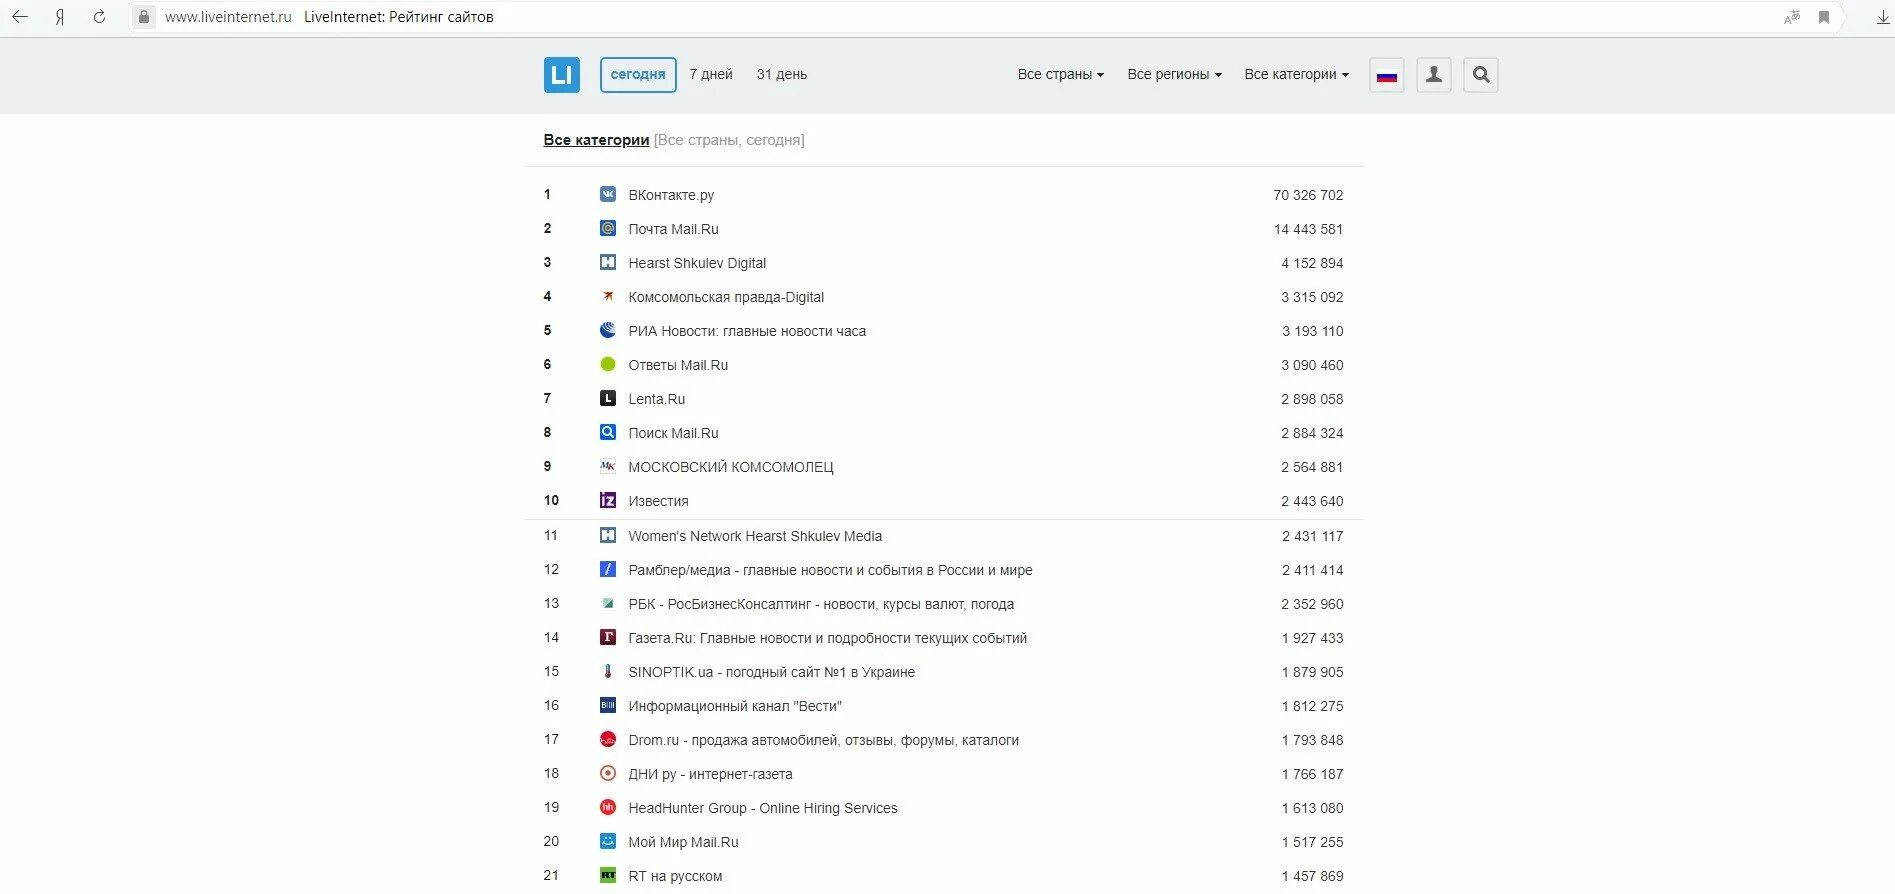
Task: Switch to the 31 день period
Action: [x=781, y=74]
